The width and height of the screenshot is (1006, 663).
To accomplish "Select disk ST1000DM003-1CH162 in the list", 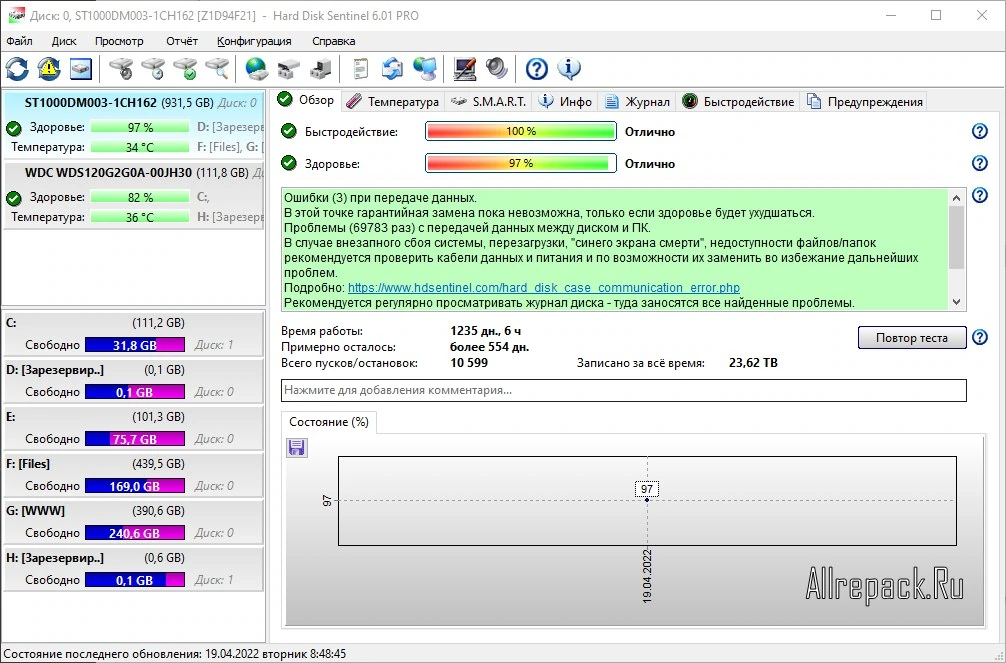I will click(133, 125).
